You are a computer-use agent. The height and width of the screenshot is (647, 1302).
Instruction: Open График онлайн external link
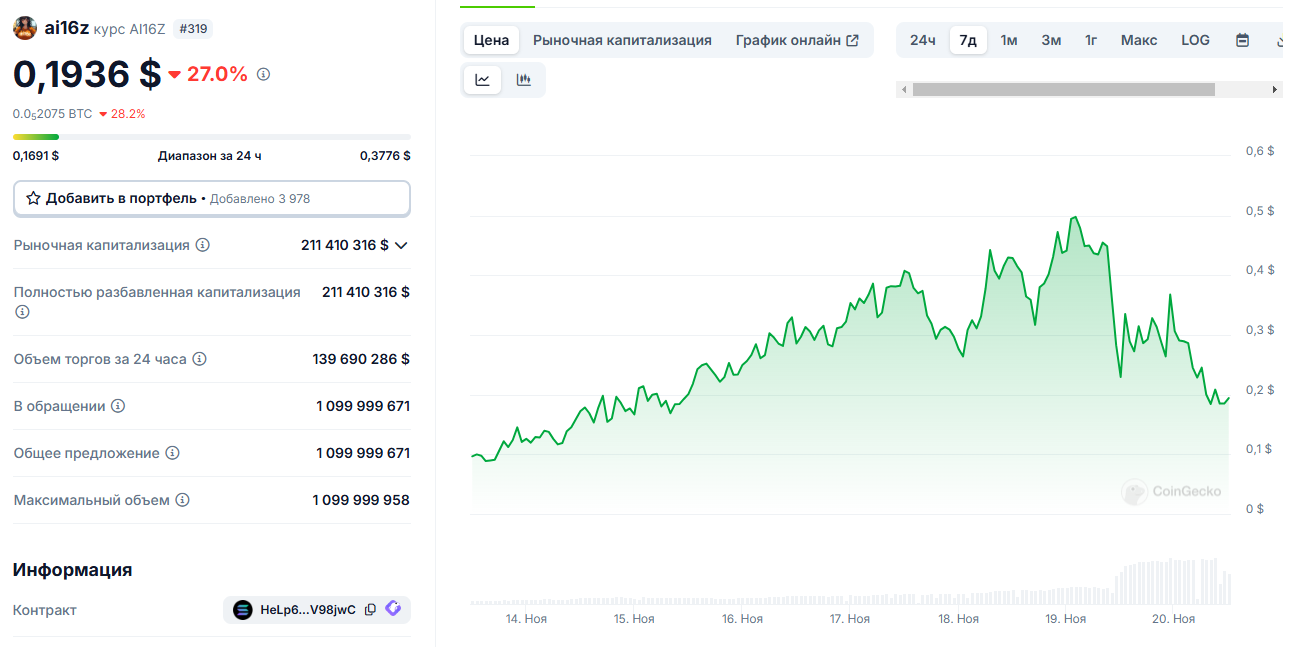point(796,41)
